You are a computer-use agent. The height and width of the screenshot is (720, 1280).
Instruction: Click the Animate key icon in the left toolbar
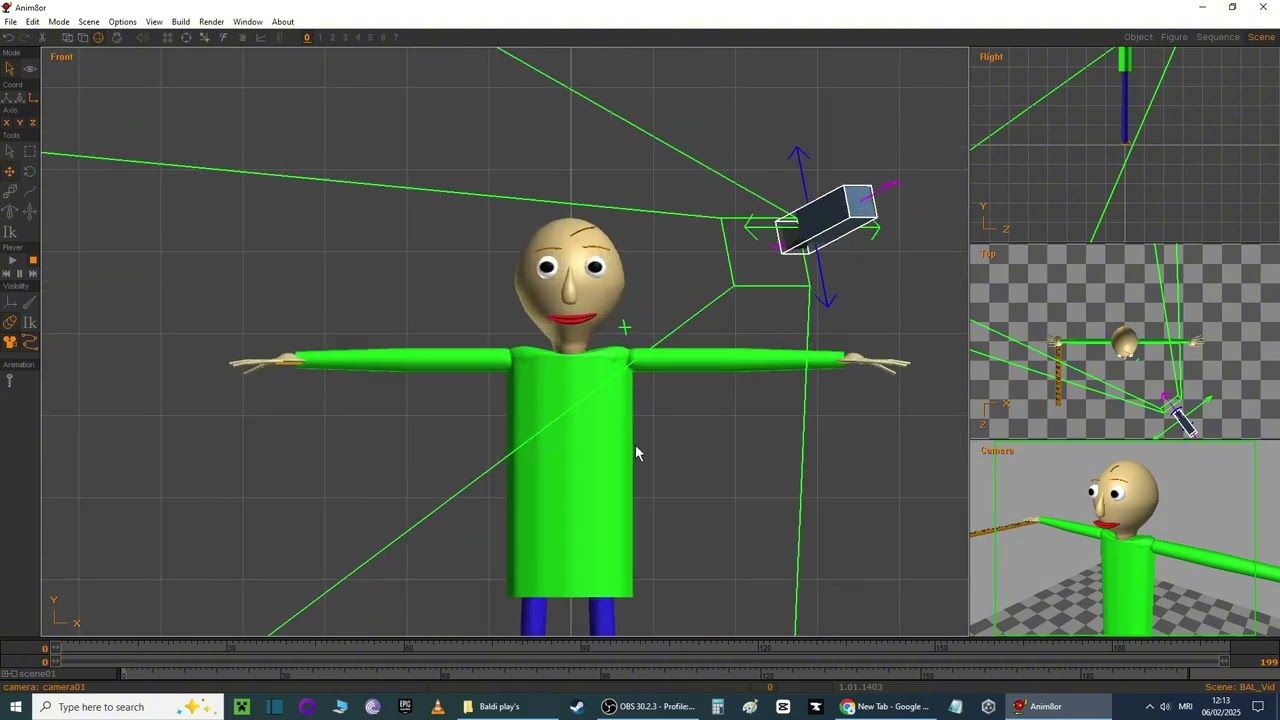(9, 380)
